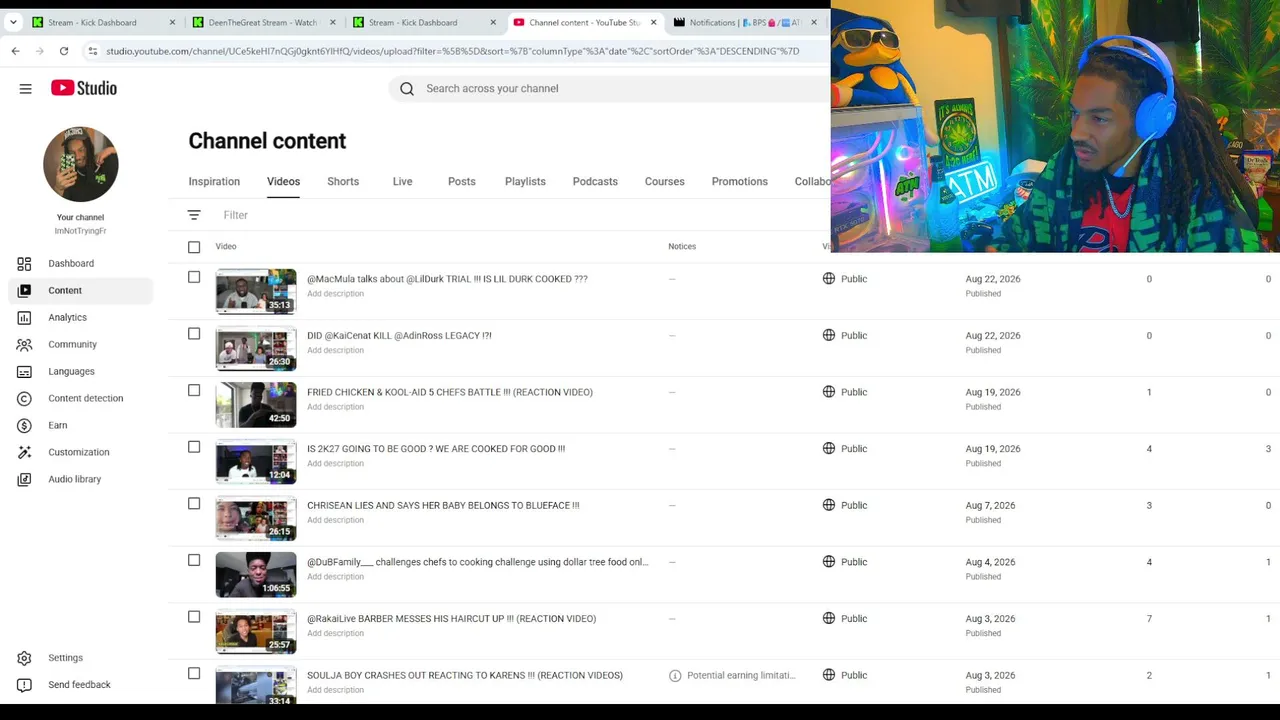
Task: Open the Audio library icon
Action: (x=24, y=480)
